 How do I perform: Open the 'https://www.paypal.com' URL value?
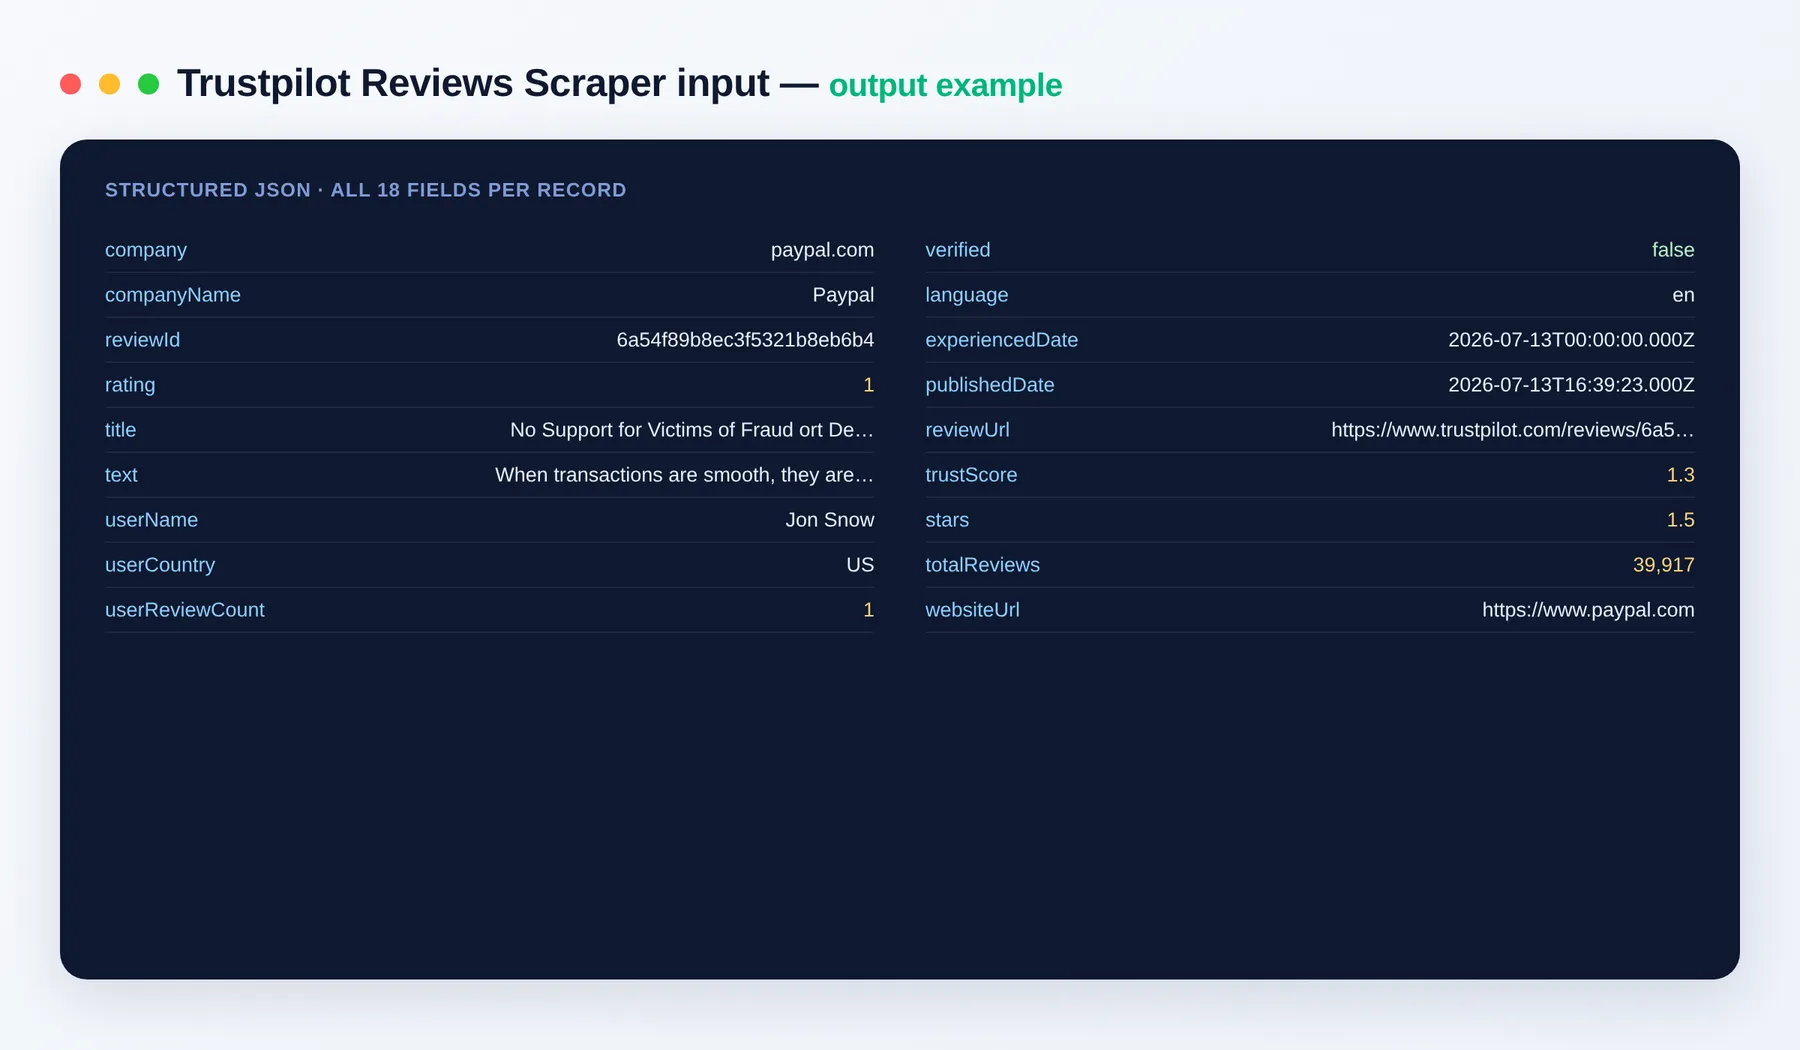[1588, 610]
